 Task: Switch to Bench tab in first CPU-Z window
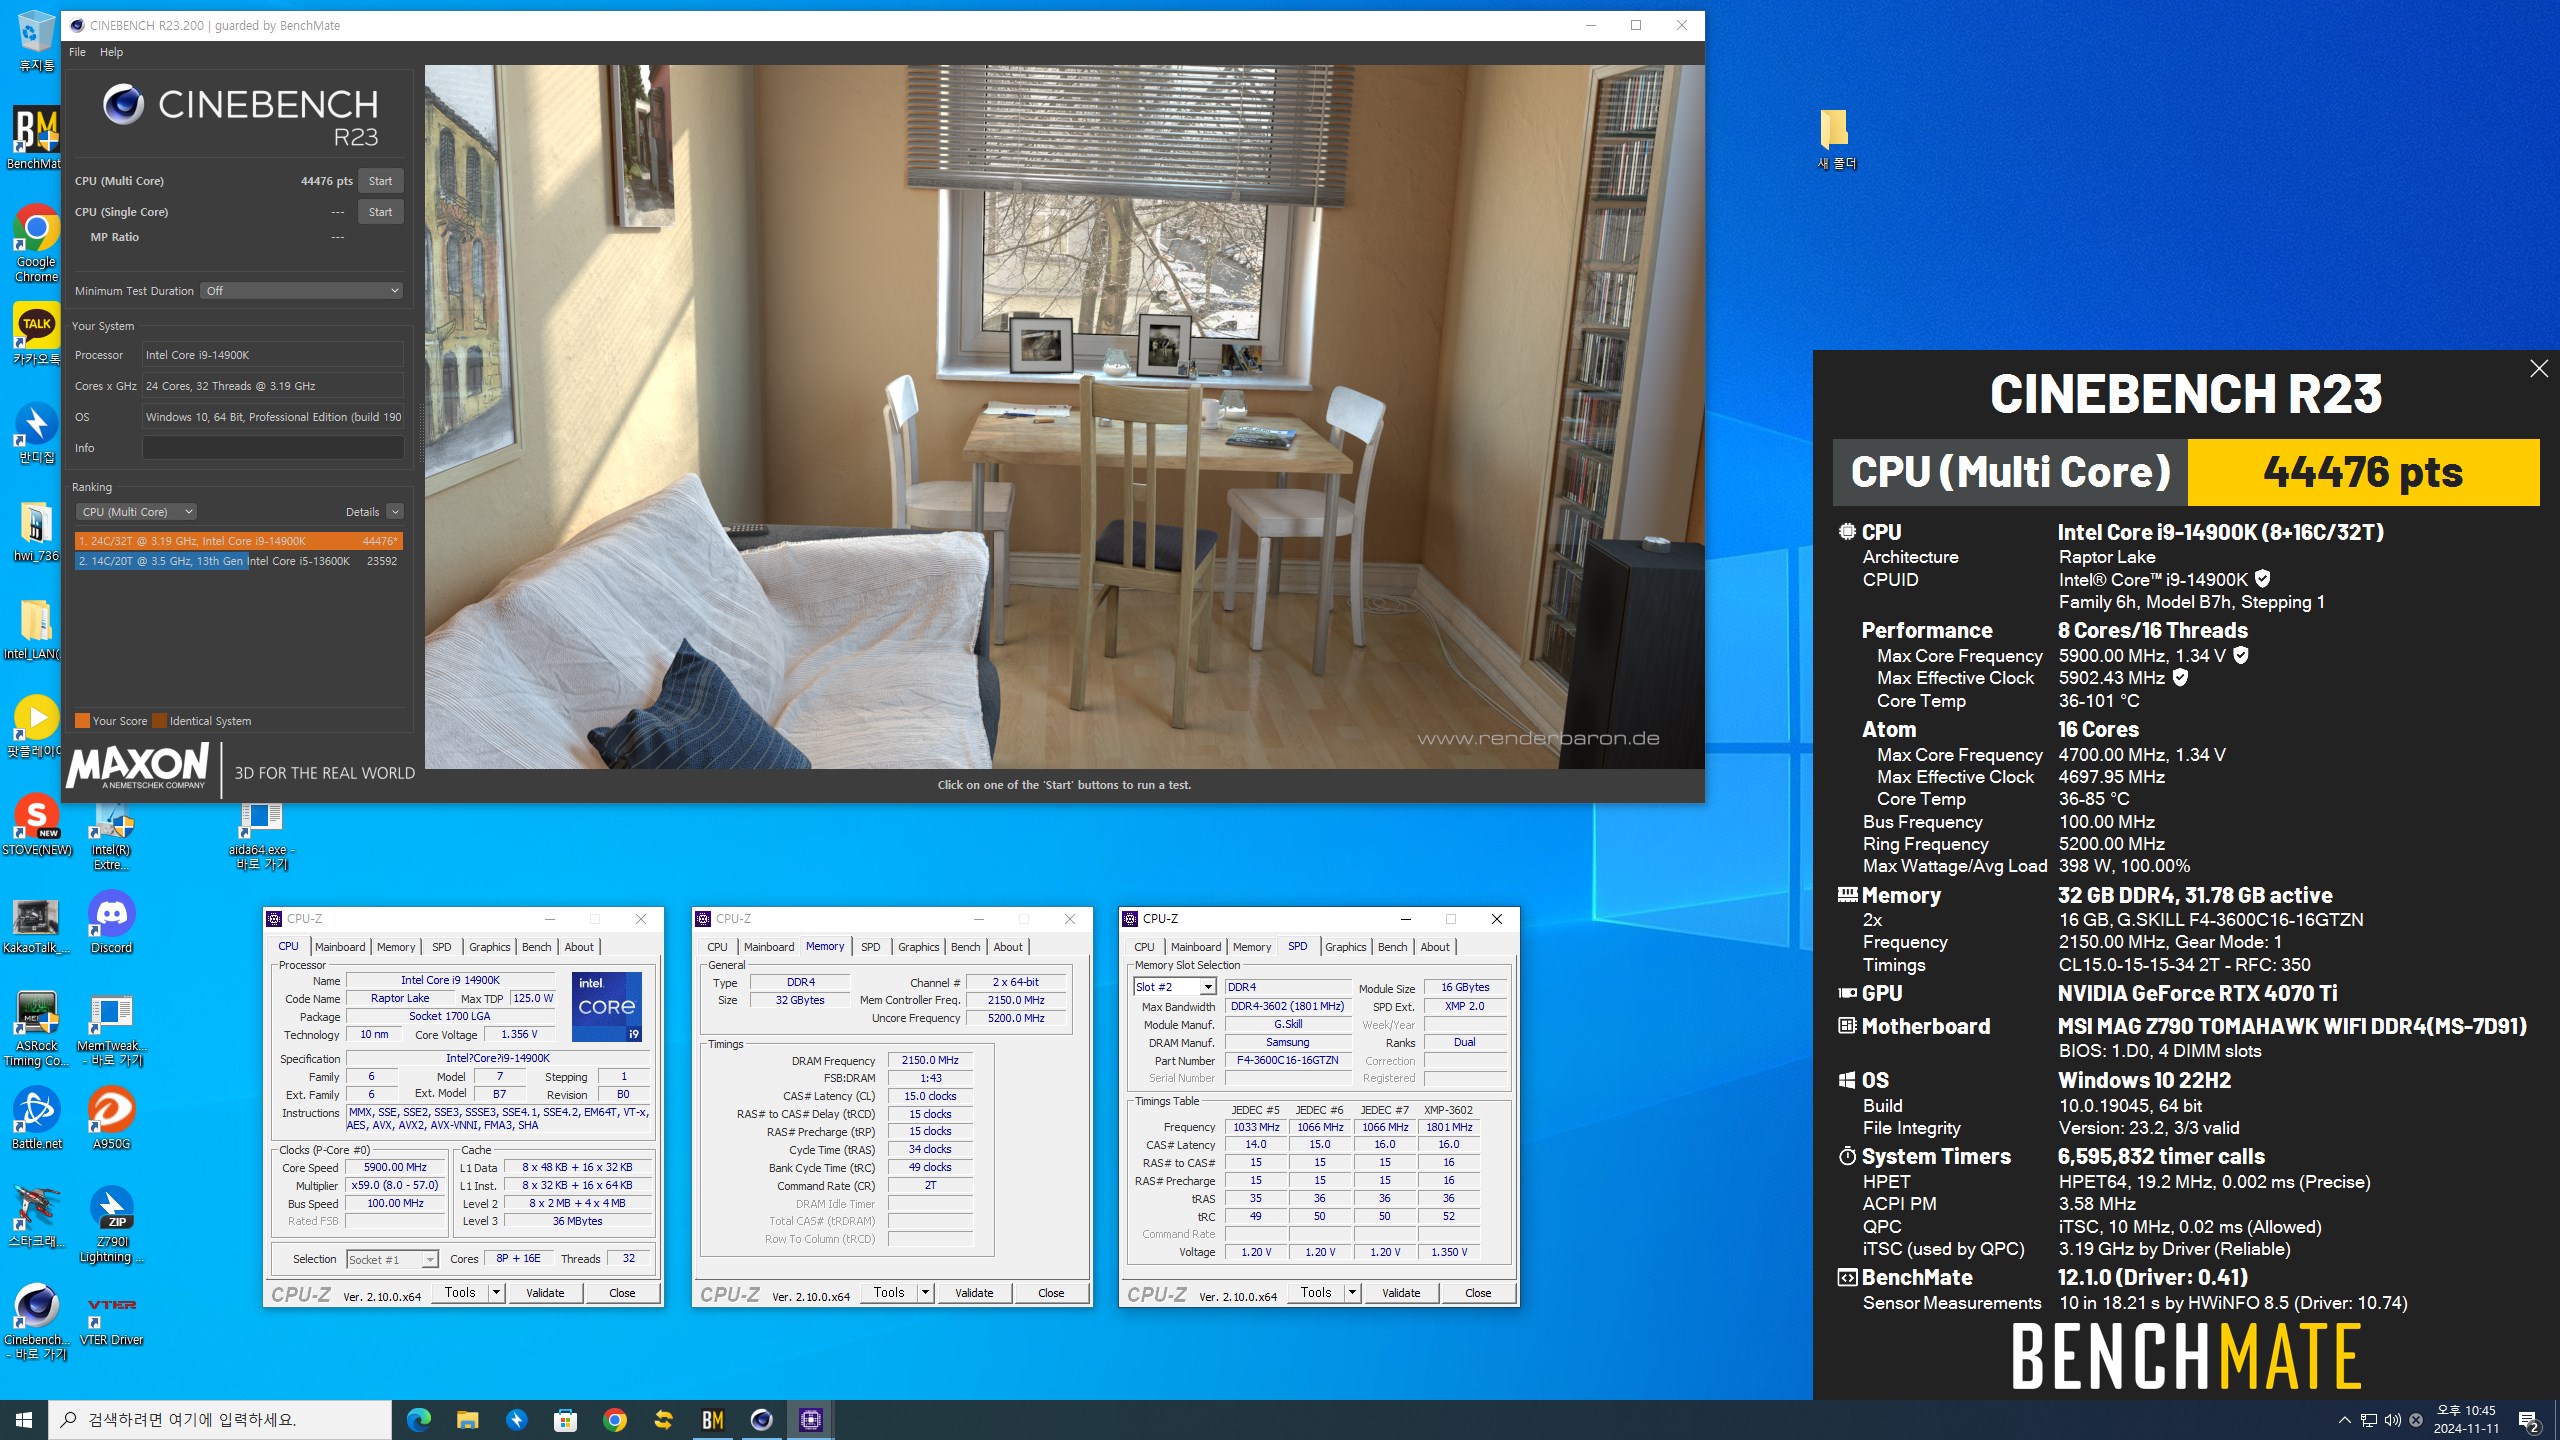536,947
